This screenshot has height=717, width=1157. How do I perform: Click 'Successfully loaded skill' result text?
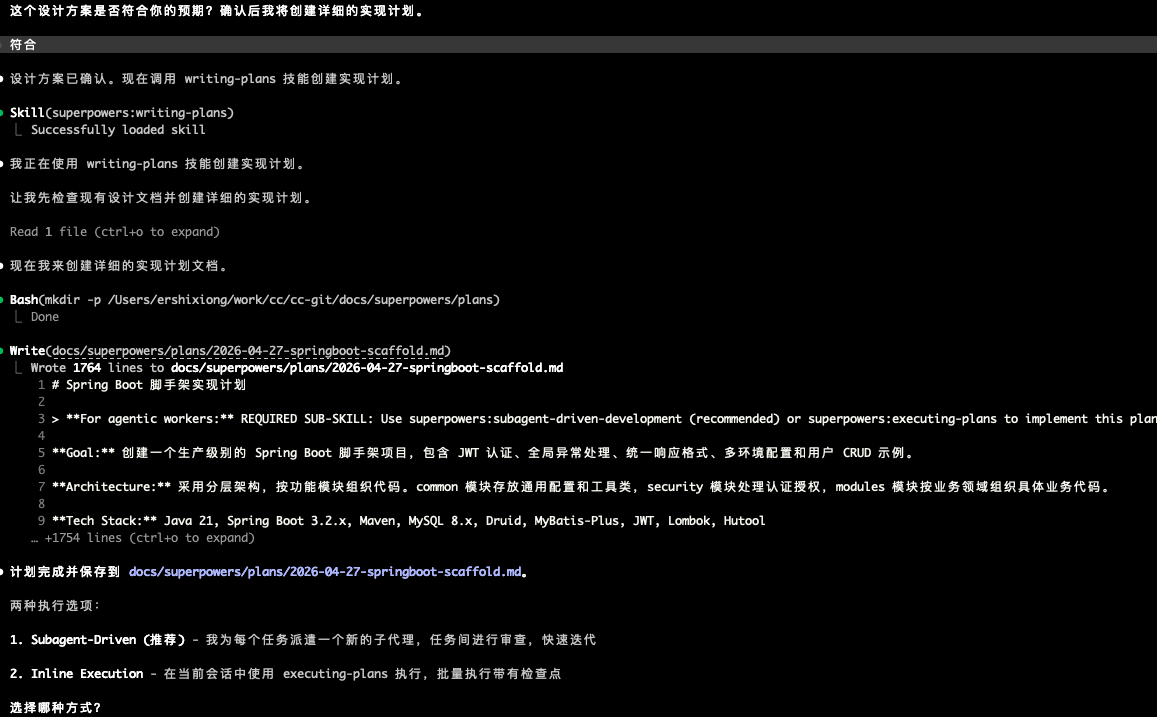pyautogui.click(x=118, y=130)
